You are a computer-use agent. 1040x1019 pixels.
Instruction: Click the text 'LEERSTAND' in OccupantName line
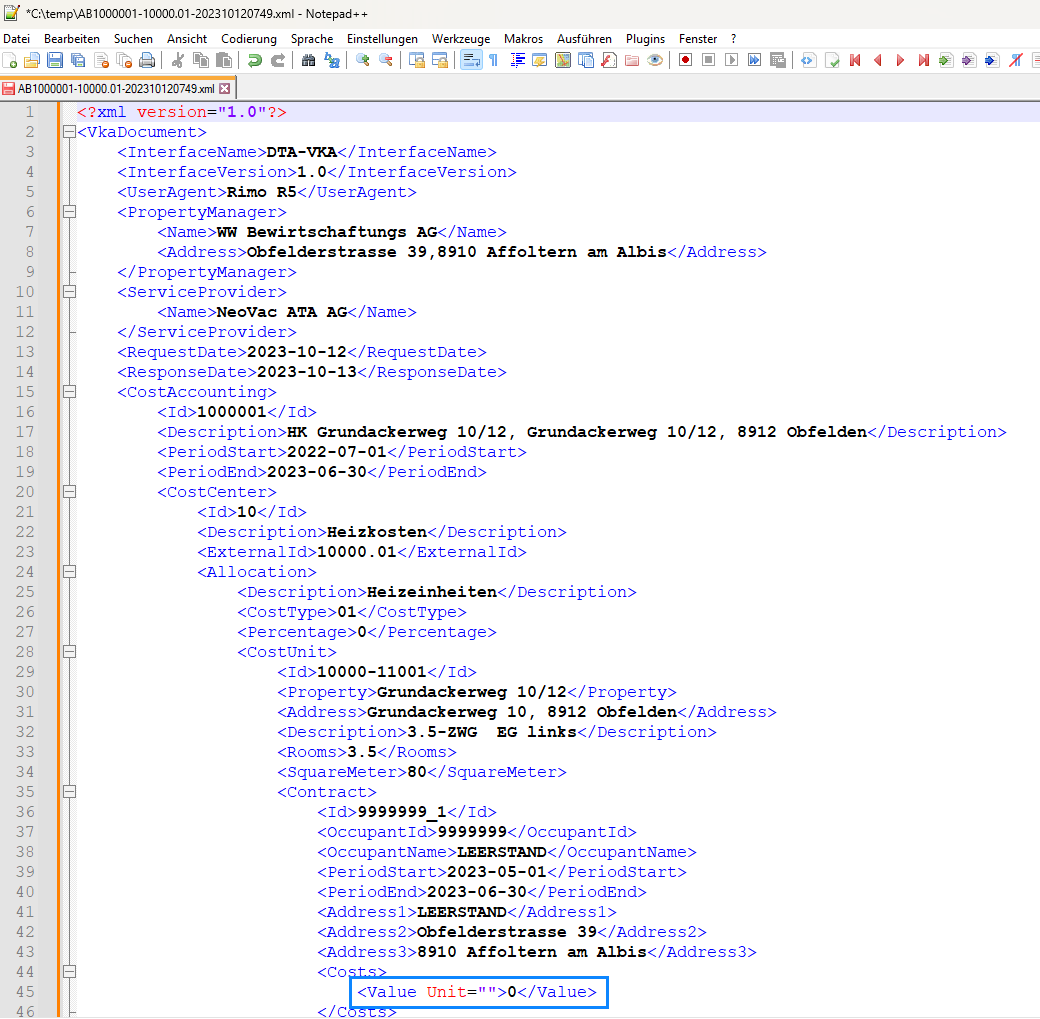coord(502,852)
